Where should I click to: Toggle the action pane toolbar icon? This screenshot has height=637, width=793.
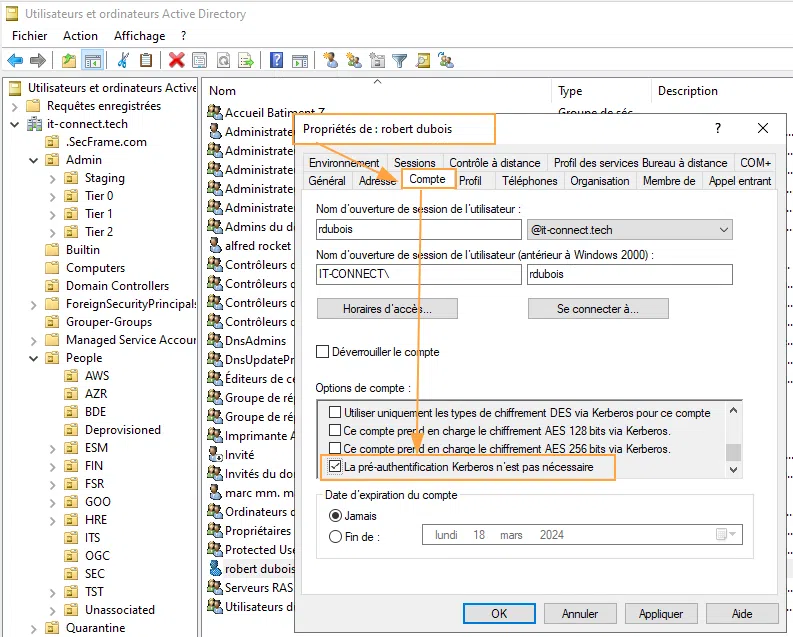(x=300, y=61)
